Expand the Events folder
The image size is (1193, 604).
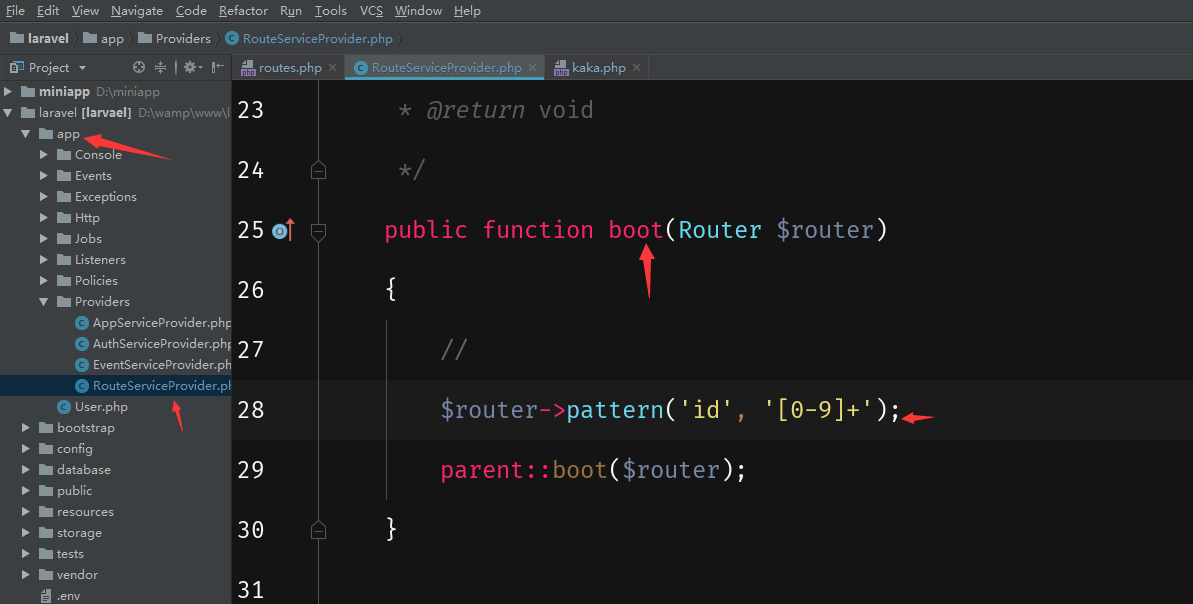click(x=44, y=176)
